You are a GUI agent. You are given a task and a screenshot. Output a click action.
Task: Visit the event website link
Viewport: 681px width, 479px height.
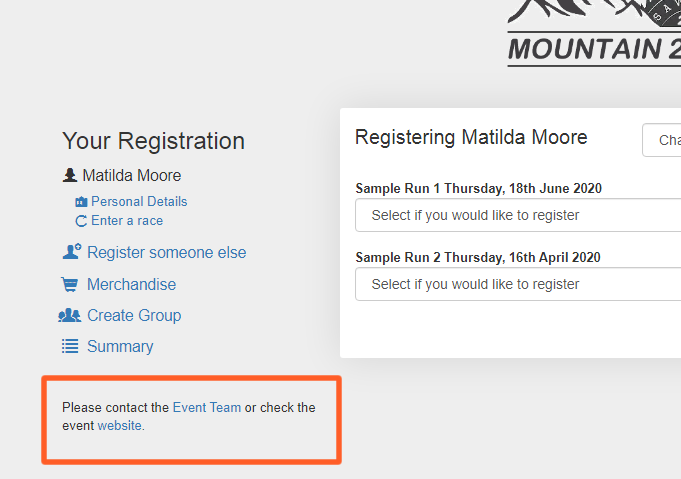(x=120, y=426)
